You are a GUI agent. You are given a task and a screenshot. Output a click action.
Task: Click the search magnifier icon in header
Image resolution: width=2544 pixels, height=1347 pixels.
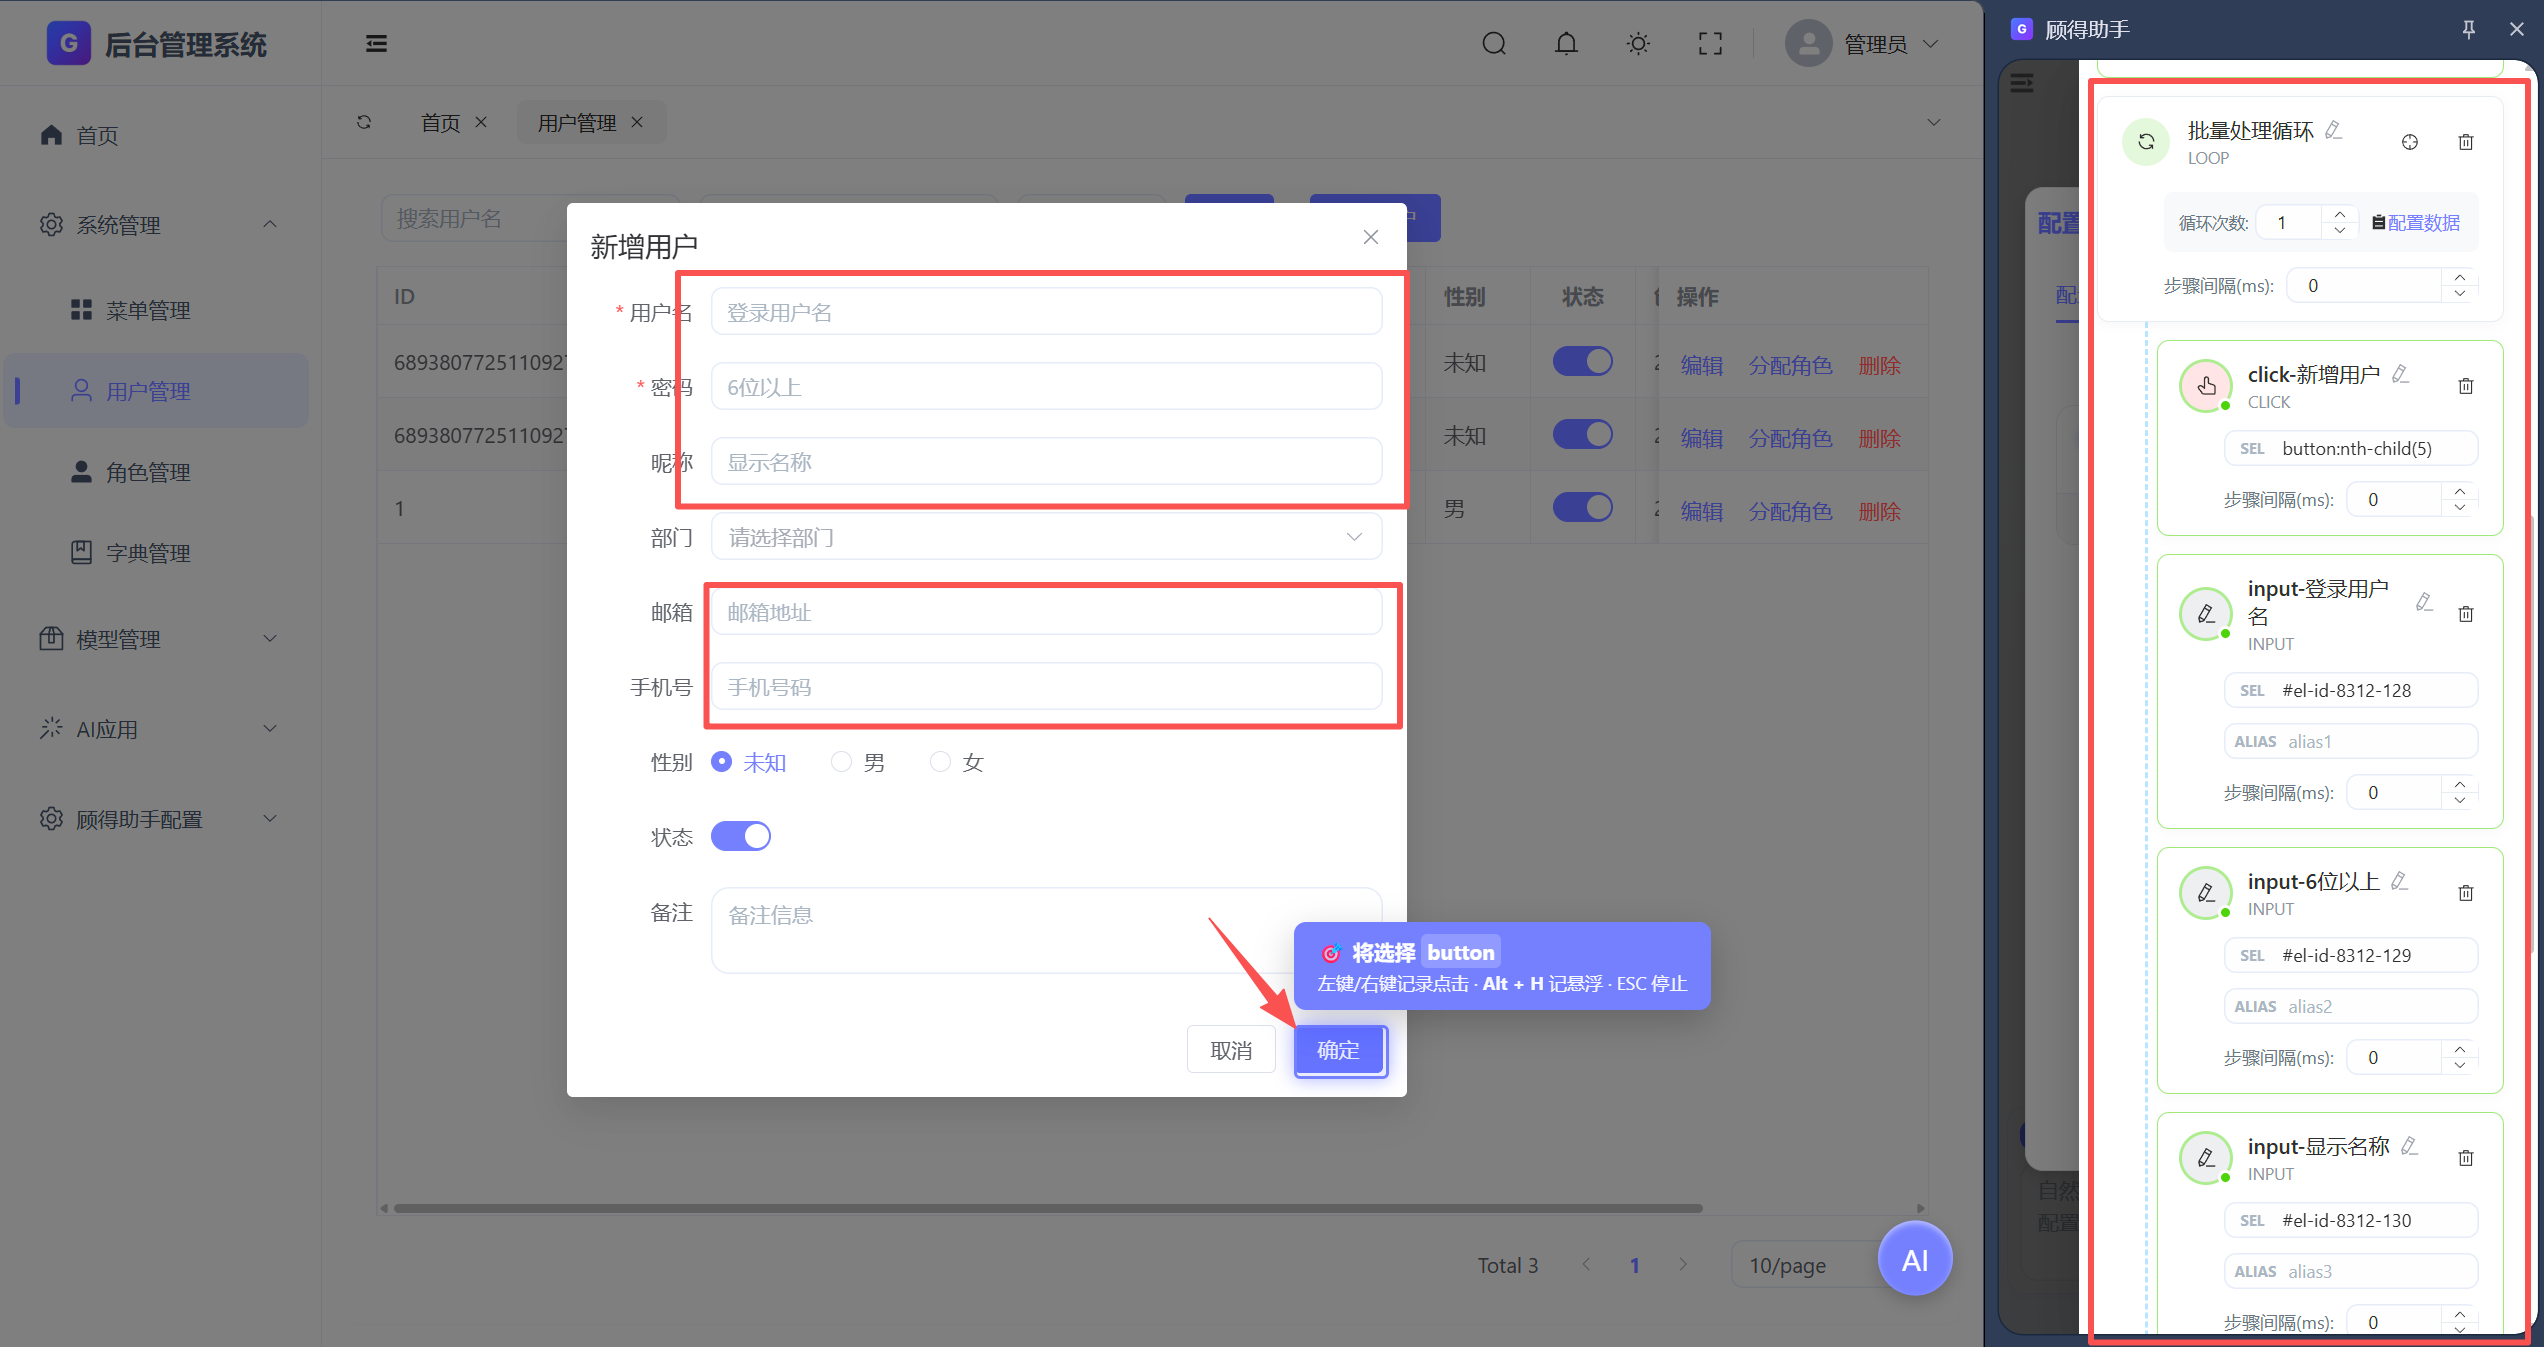tap(1494, 44)
